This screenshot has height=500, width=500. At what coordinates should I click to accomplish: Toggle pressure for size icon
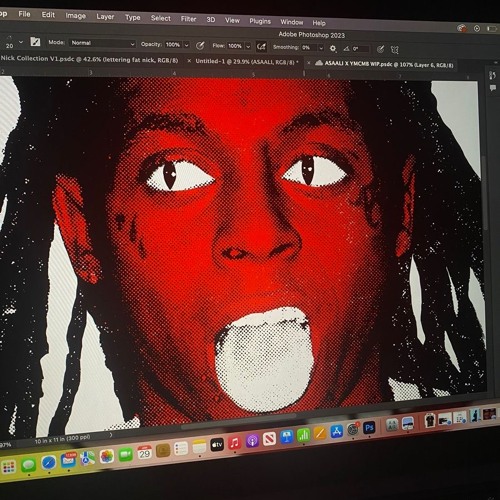pos(380,50)
